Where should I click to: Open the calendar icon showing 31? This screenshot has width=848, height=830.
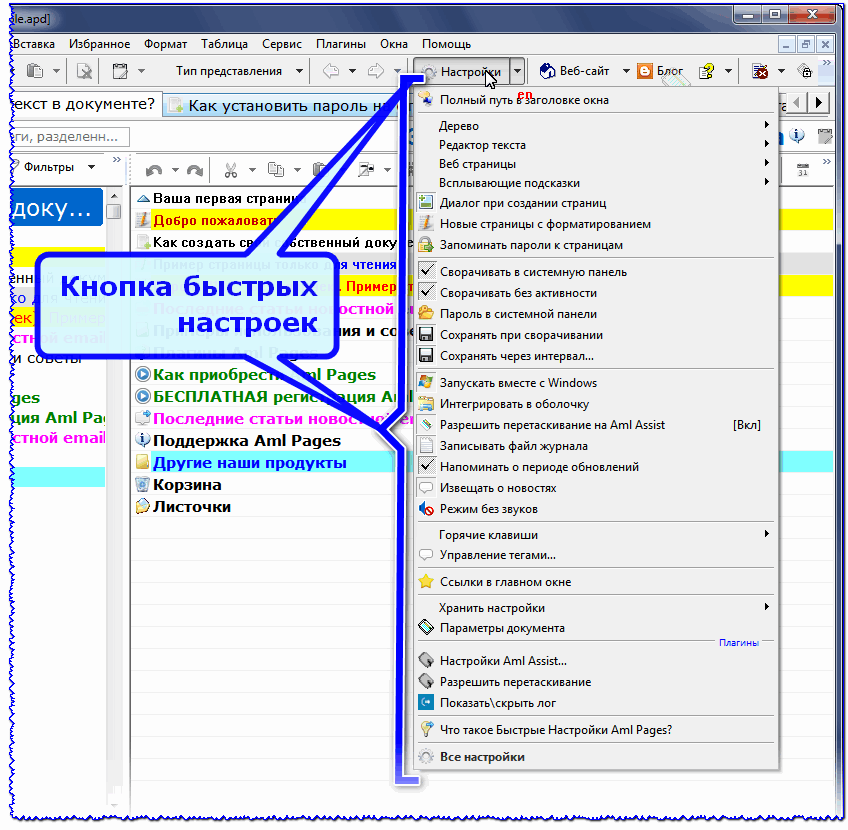point(803,170)
